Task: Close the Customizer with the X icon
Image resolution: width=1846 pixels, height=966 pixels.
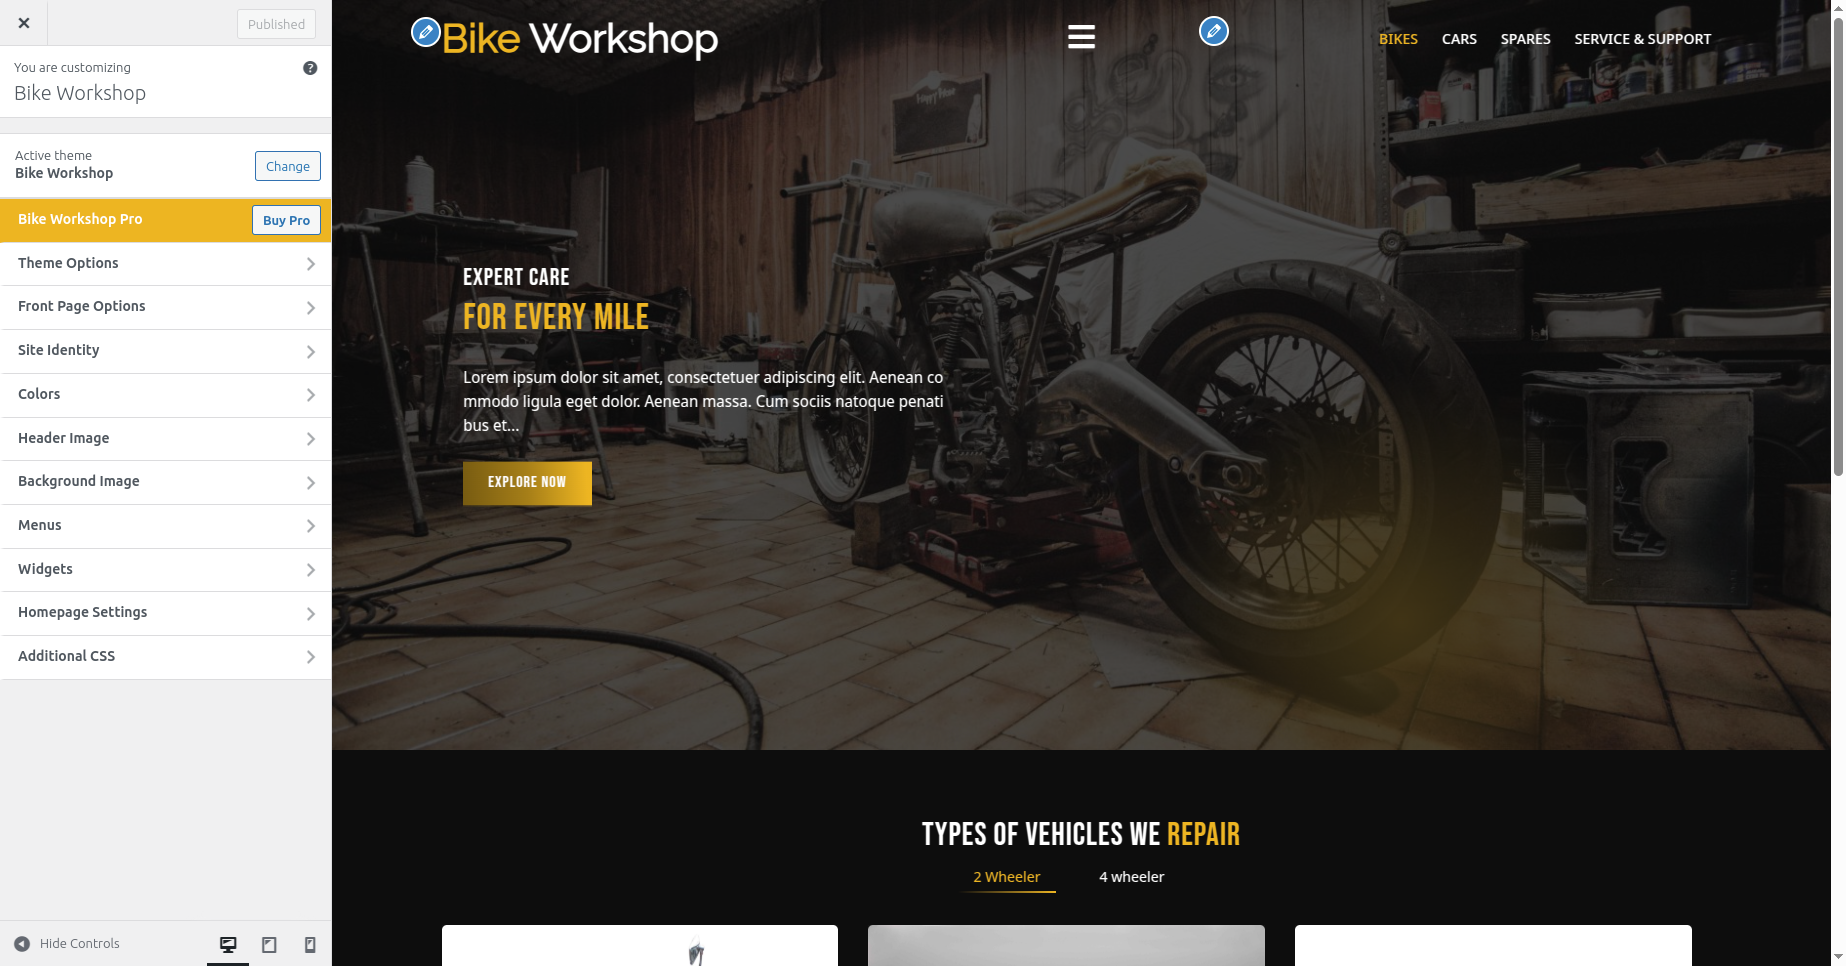Action: click(24, 23)
